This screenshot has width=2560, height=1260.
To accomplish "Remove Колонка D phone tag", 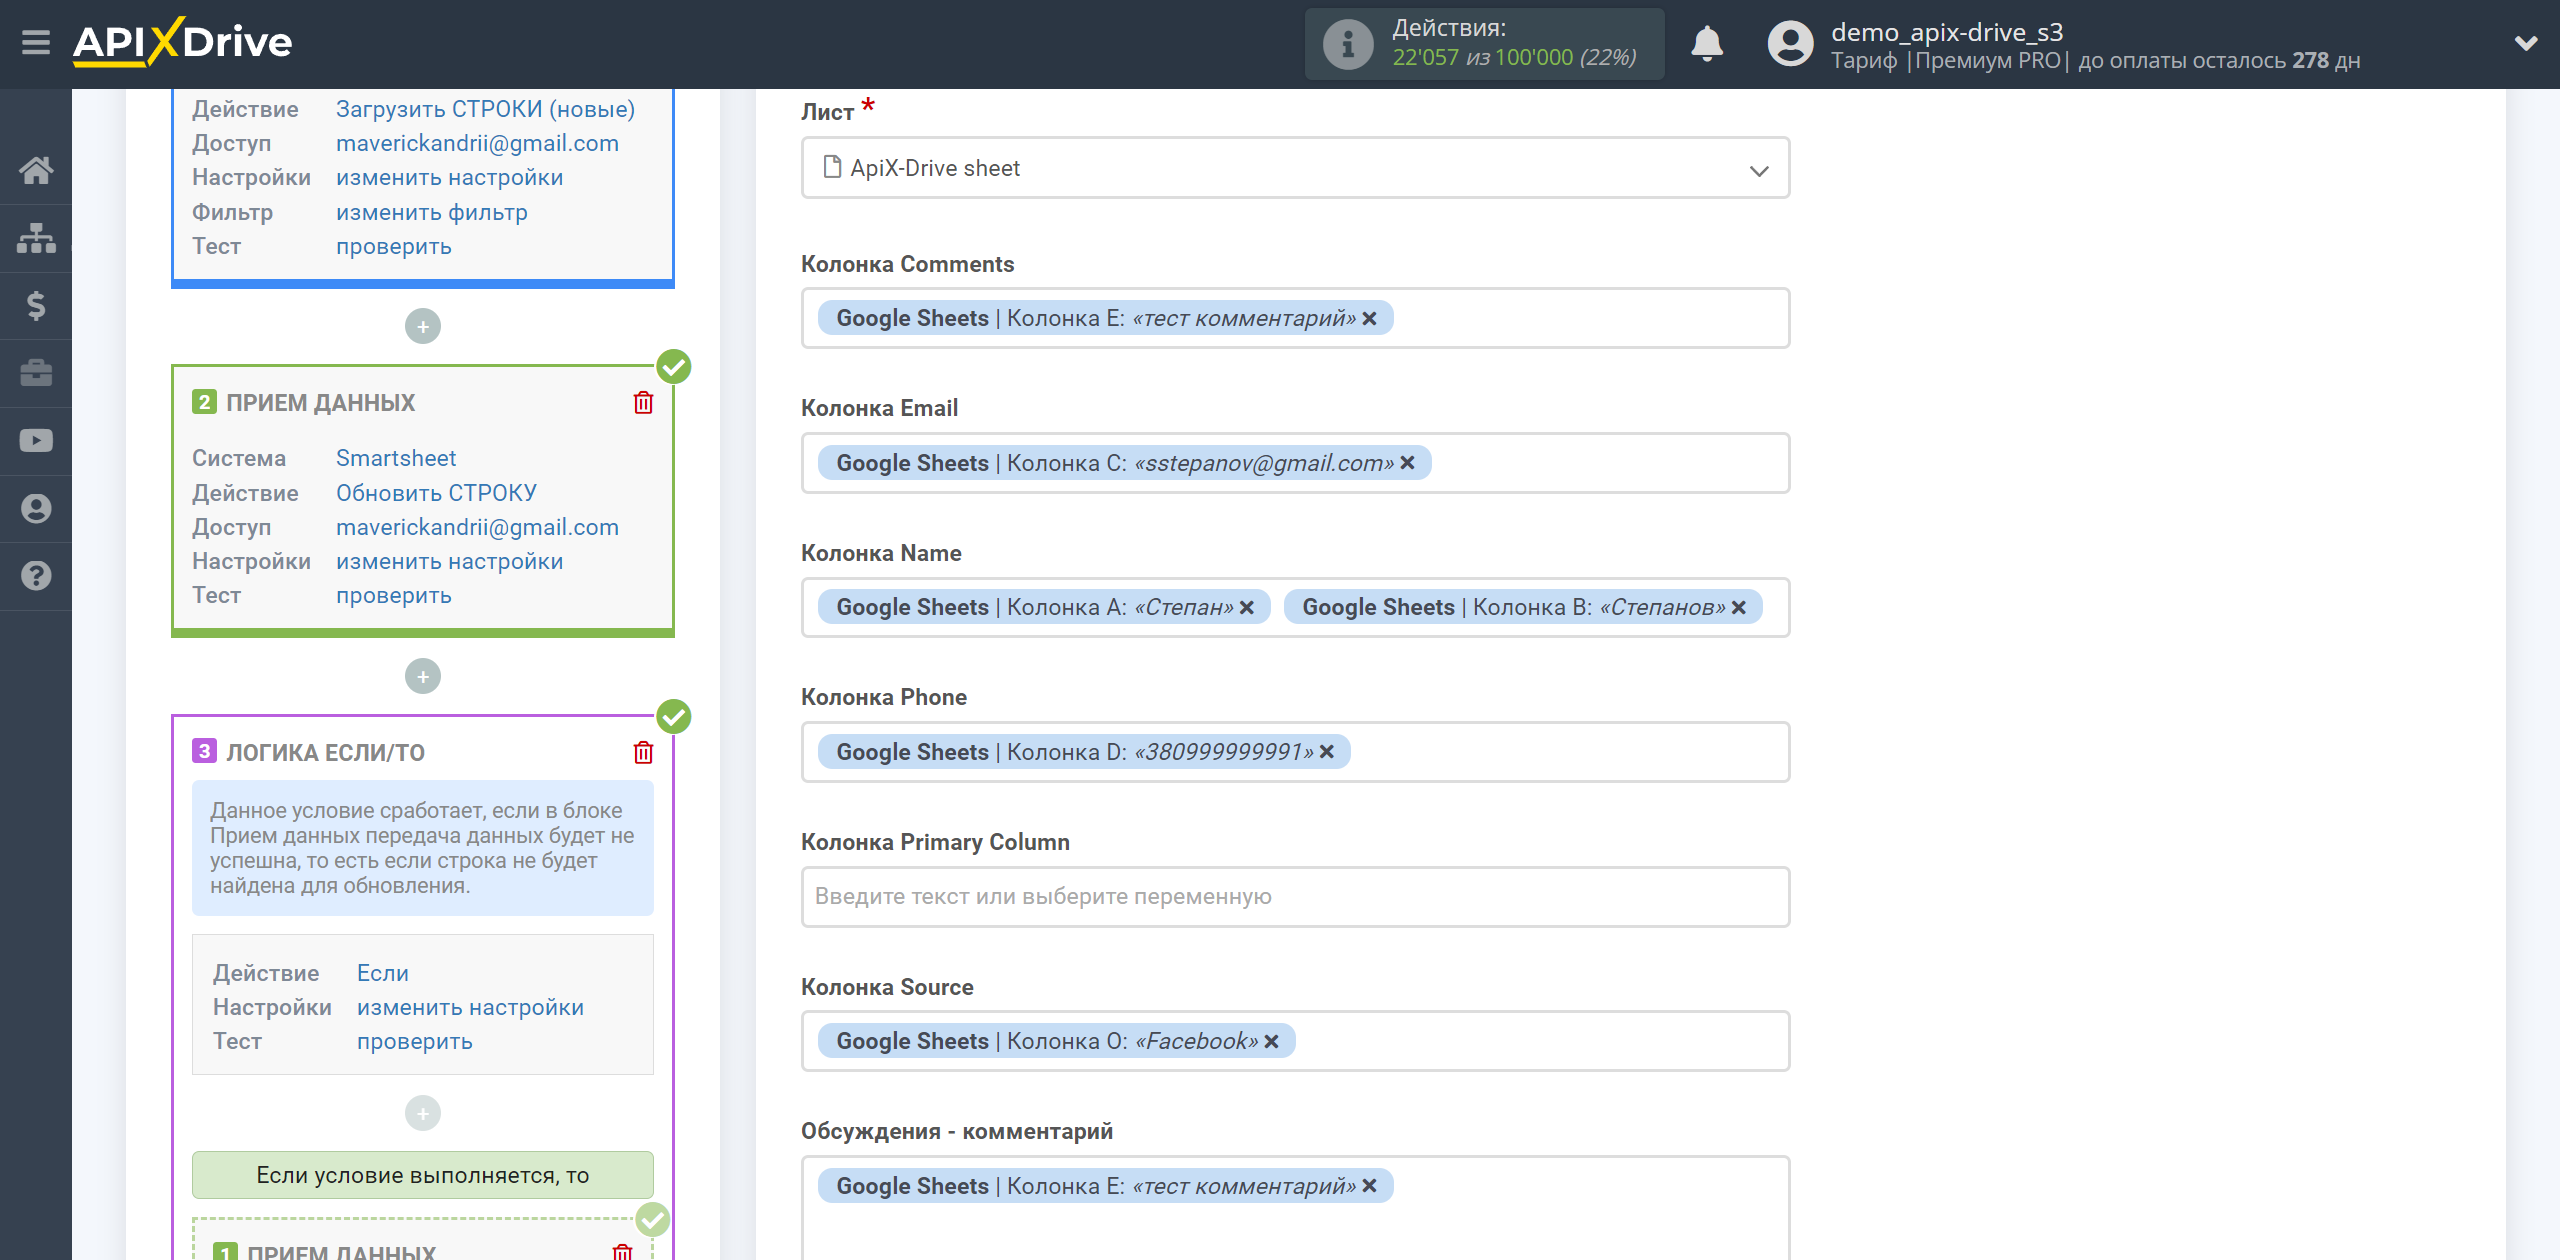I will pos(1327,752).
